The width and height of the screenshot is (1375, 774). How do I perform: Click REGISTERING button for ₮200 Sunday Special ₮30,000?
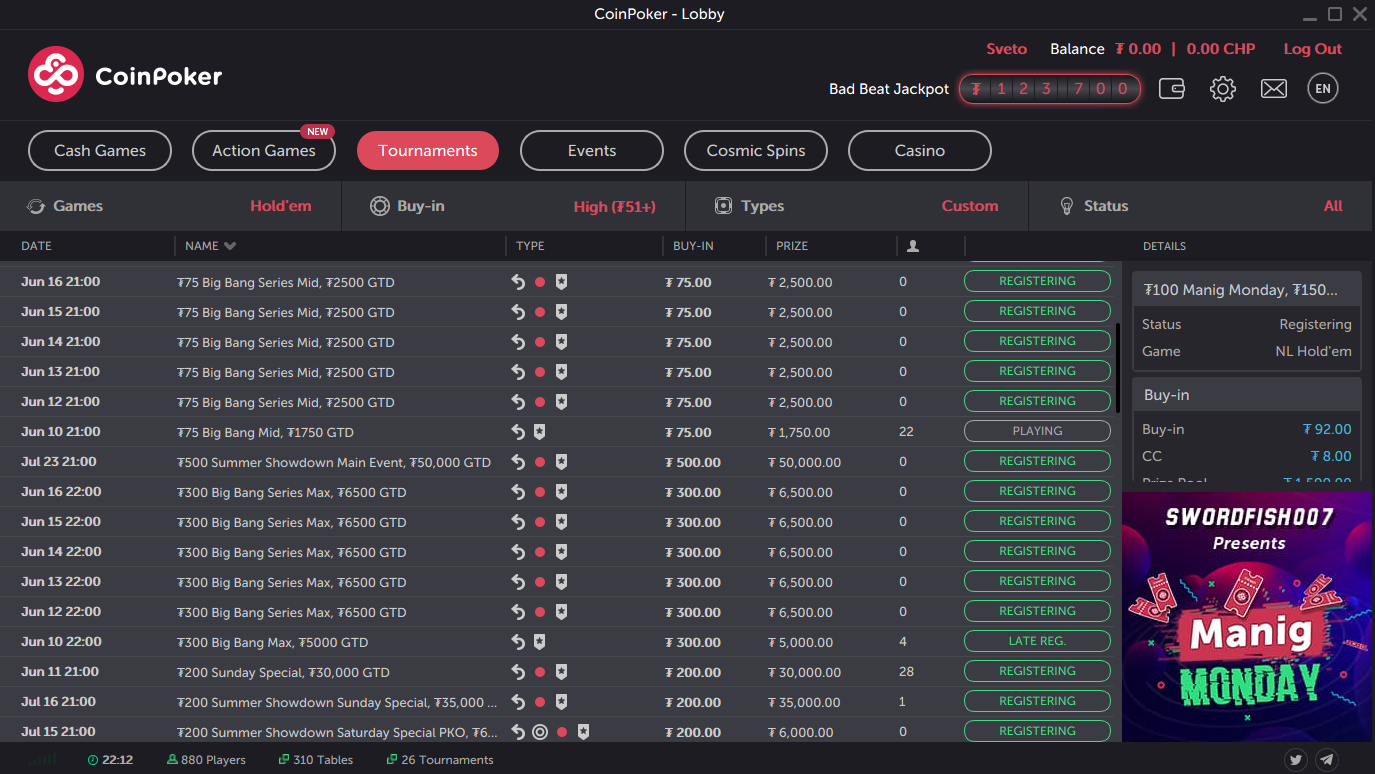[x=1037, y=671]
